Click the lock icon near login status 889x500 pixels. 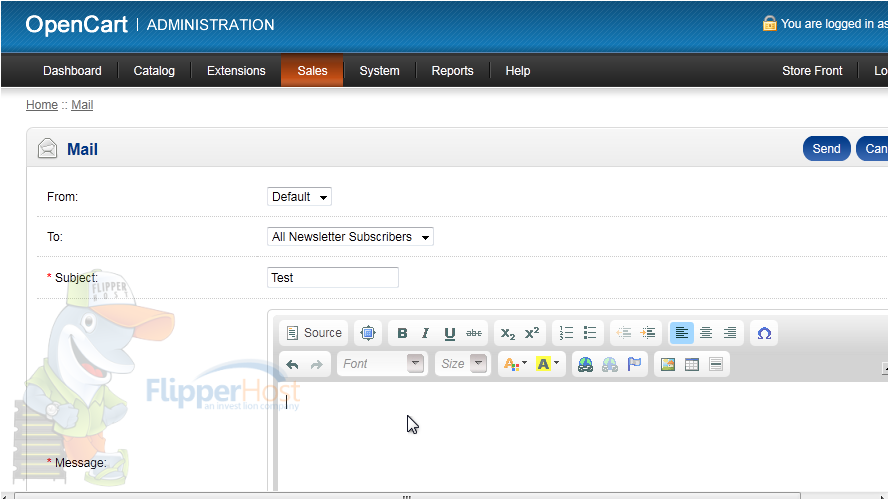[x=769, y=23]
